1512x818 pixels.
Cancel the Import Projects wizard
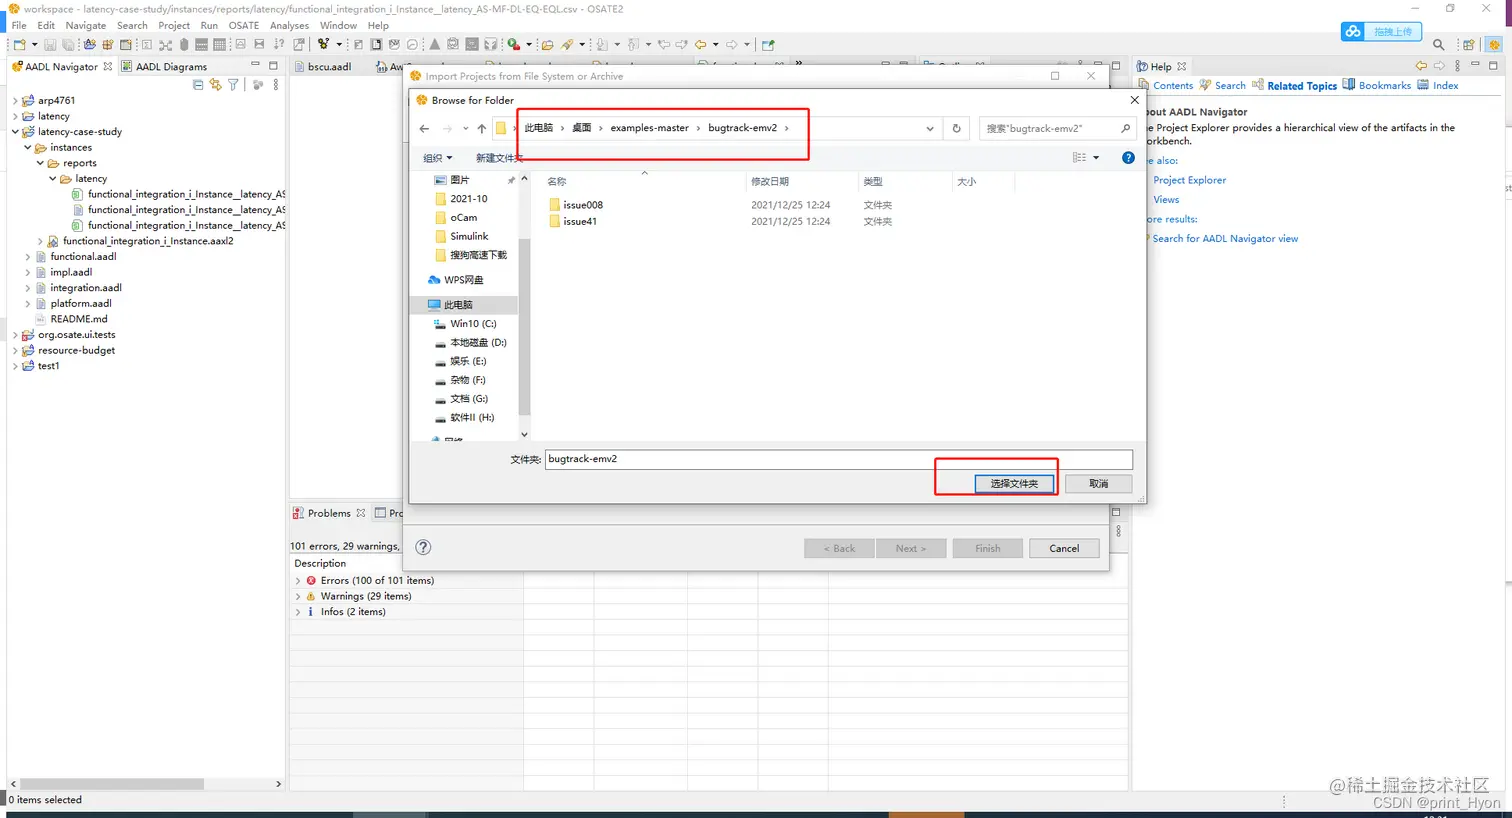pos(1064,549)
